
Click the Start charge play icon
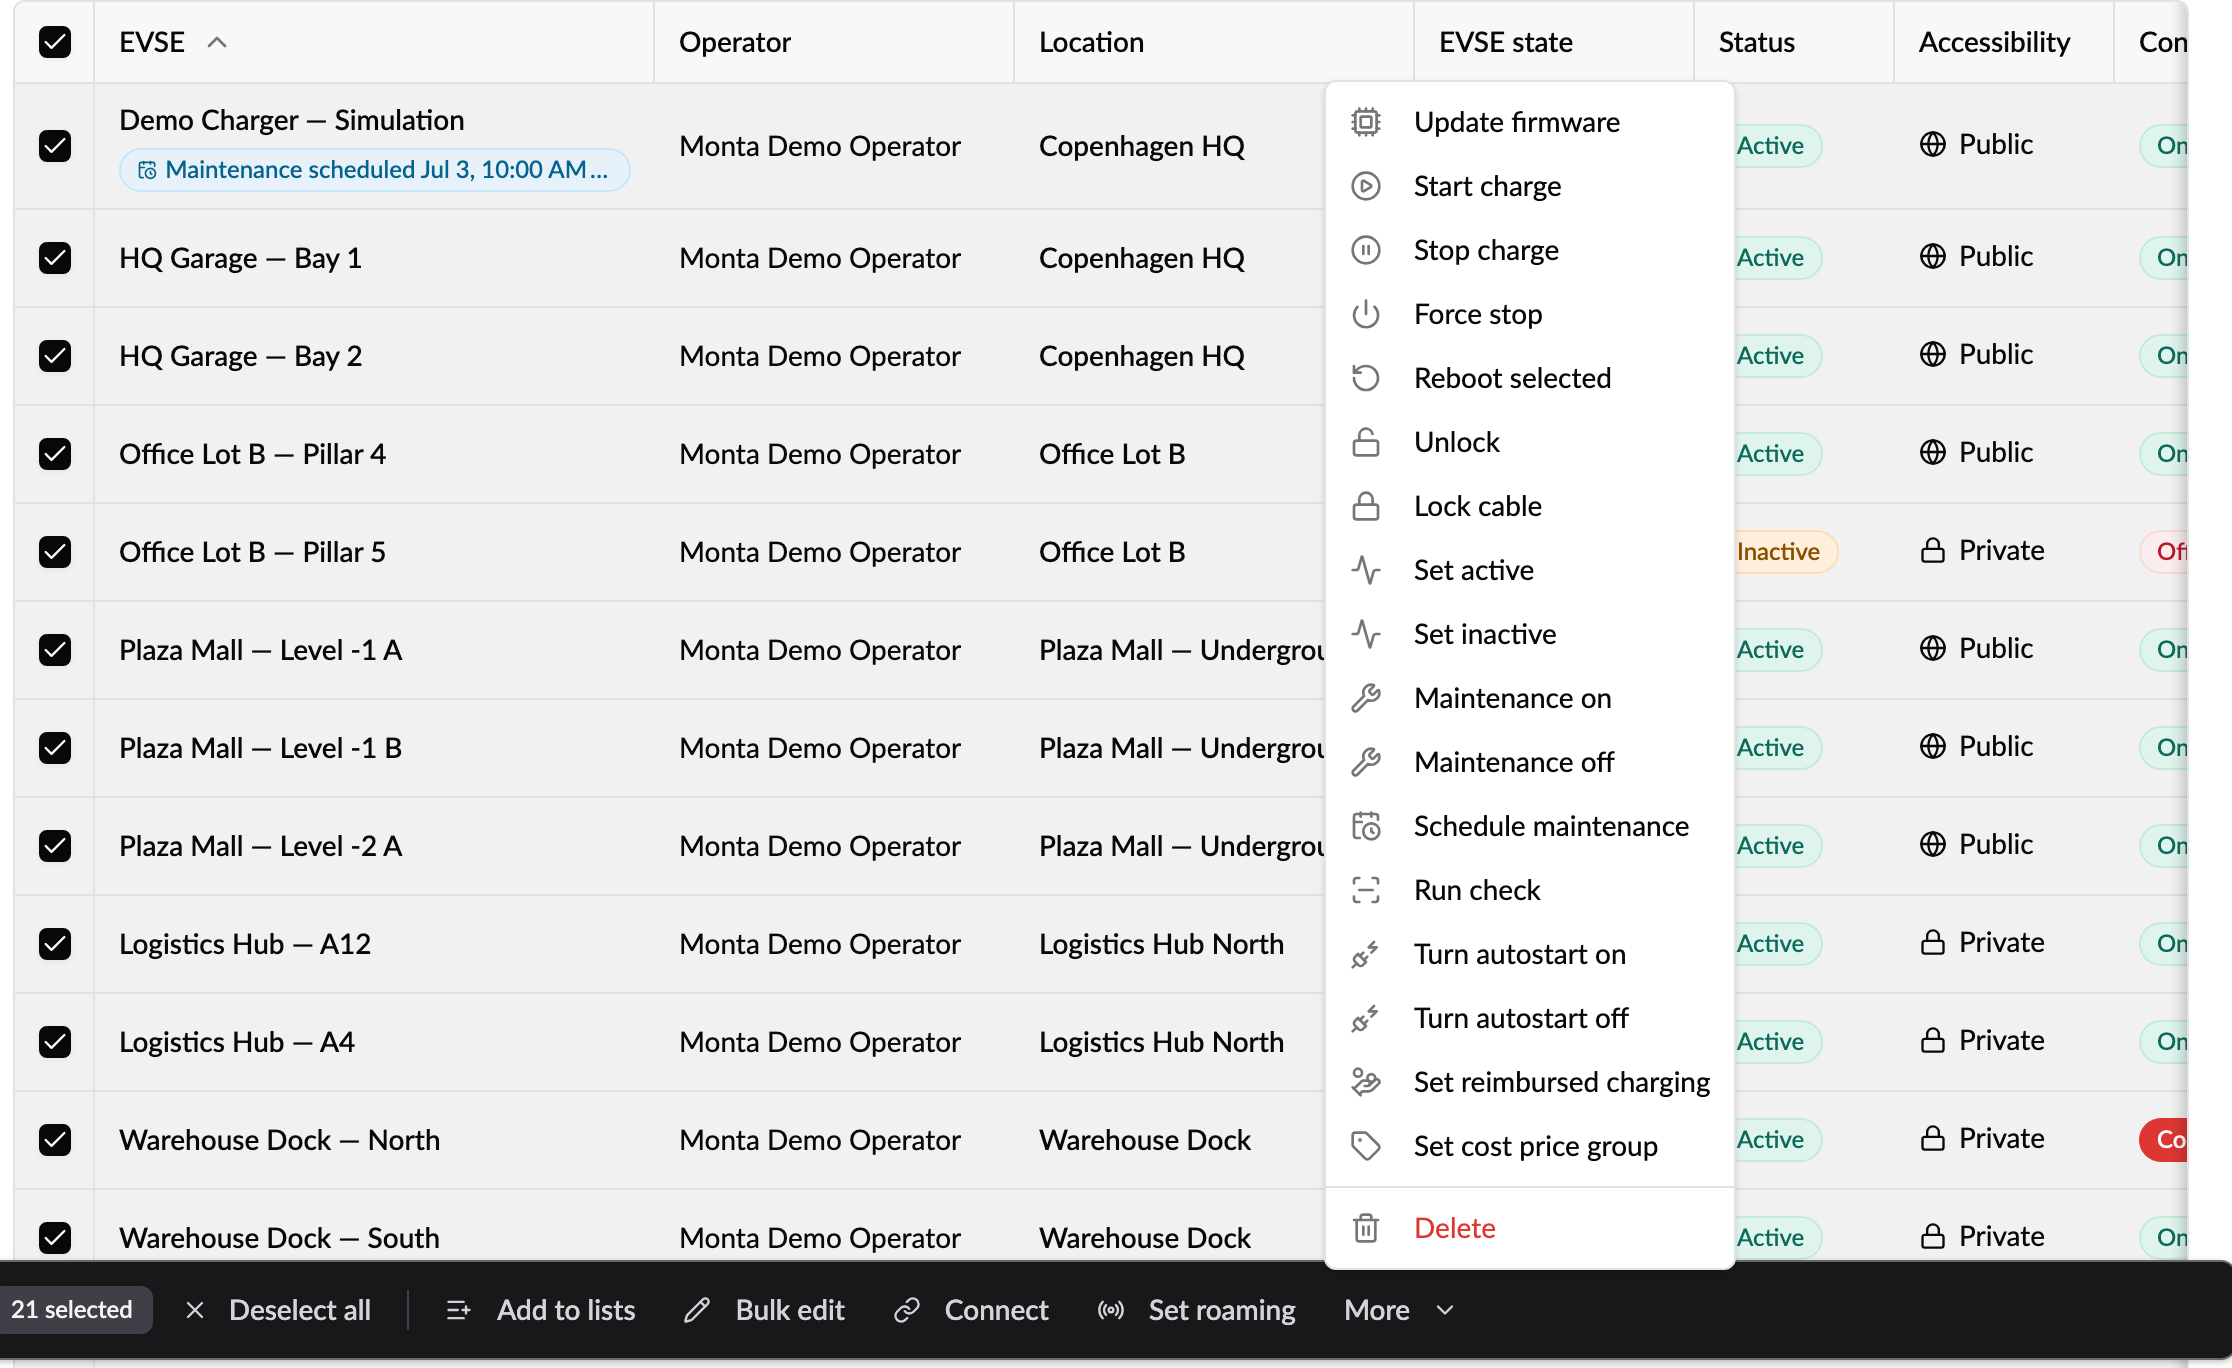[1366, 186]
